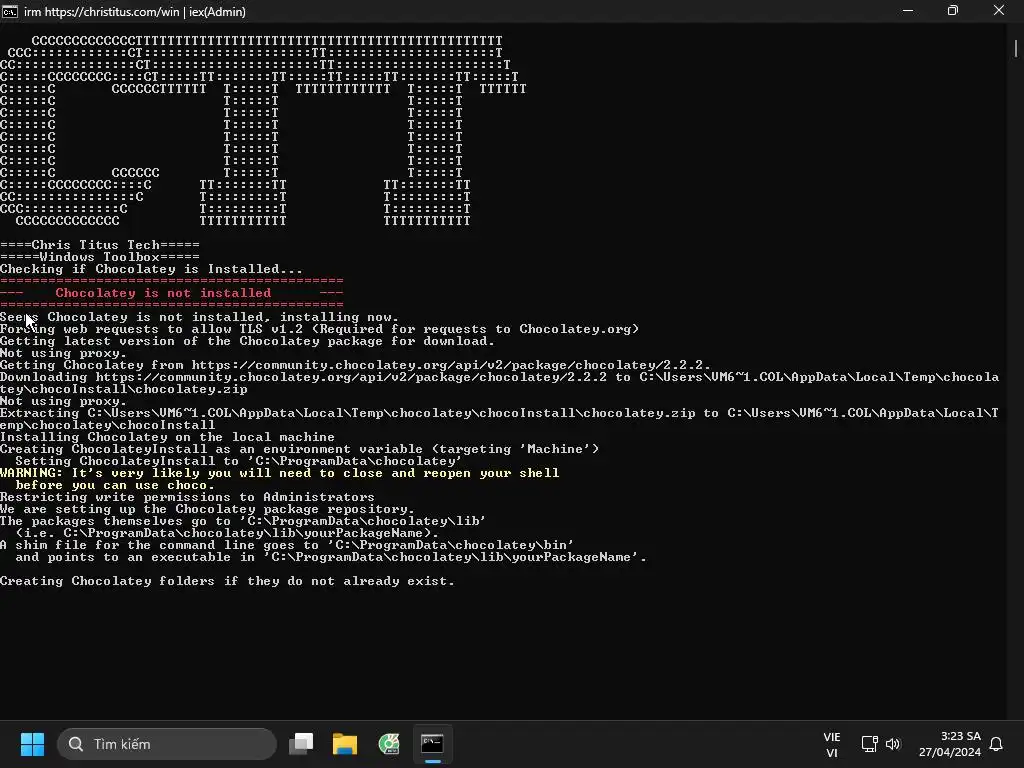The height and width of the screenshot is (768, 1024).
Task: Click 'Installing Chocolatey on the local machine' line
Action: (167, 437)
